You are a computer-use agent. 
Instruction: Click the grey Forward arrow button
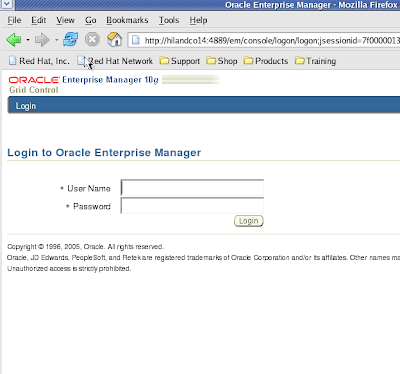(42, 40)
